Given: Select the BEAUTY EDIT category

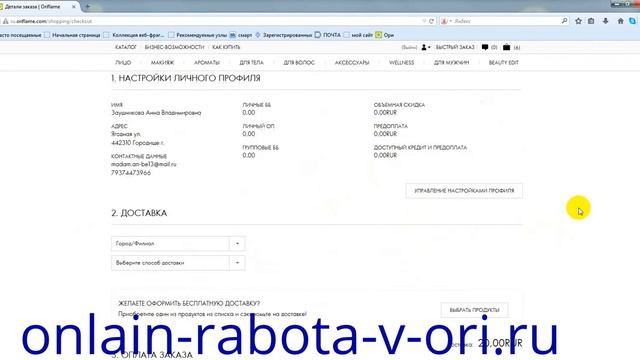Looking at the screenshot, I should click(504, 63).
